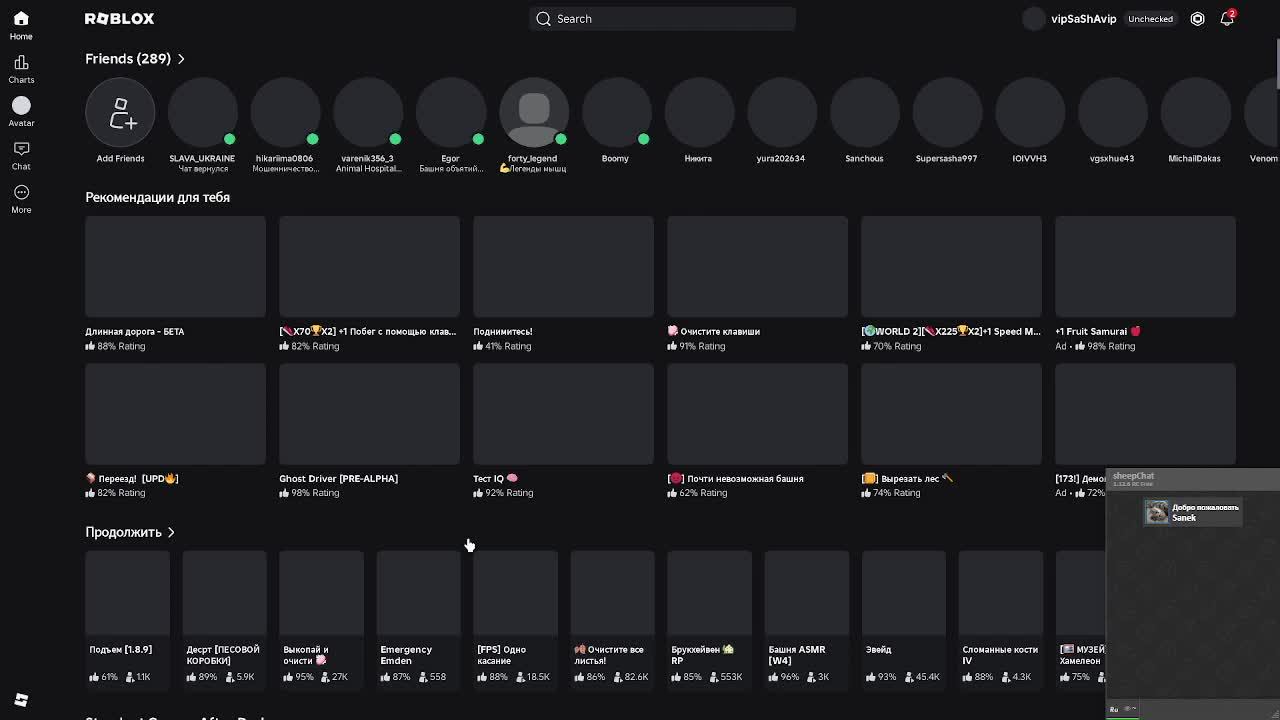
Task: Open the Robux balance icon
Action: coord(1197,19)
